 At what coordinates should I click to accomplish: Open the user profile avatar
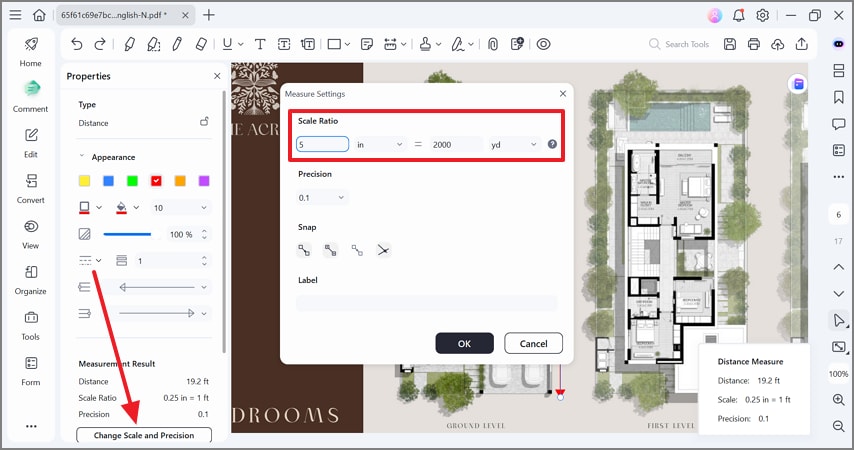(715, 15)
